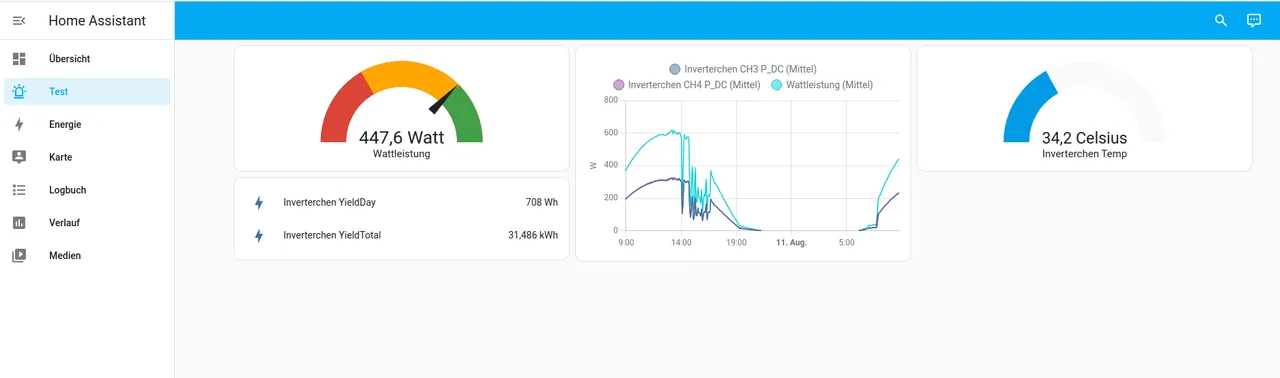1280x378 pixels.
Task: Click the 19:00 label on chart axis
Action: (735, 242)
